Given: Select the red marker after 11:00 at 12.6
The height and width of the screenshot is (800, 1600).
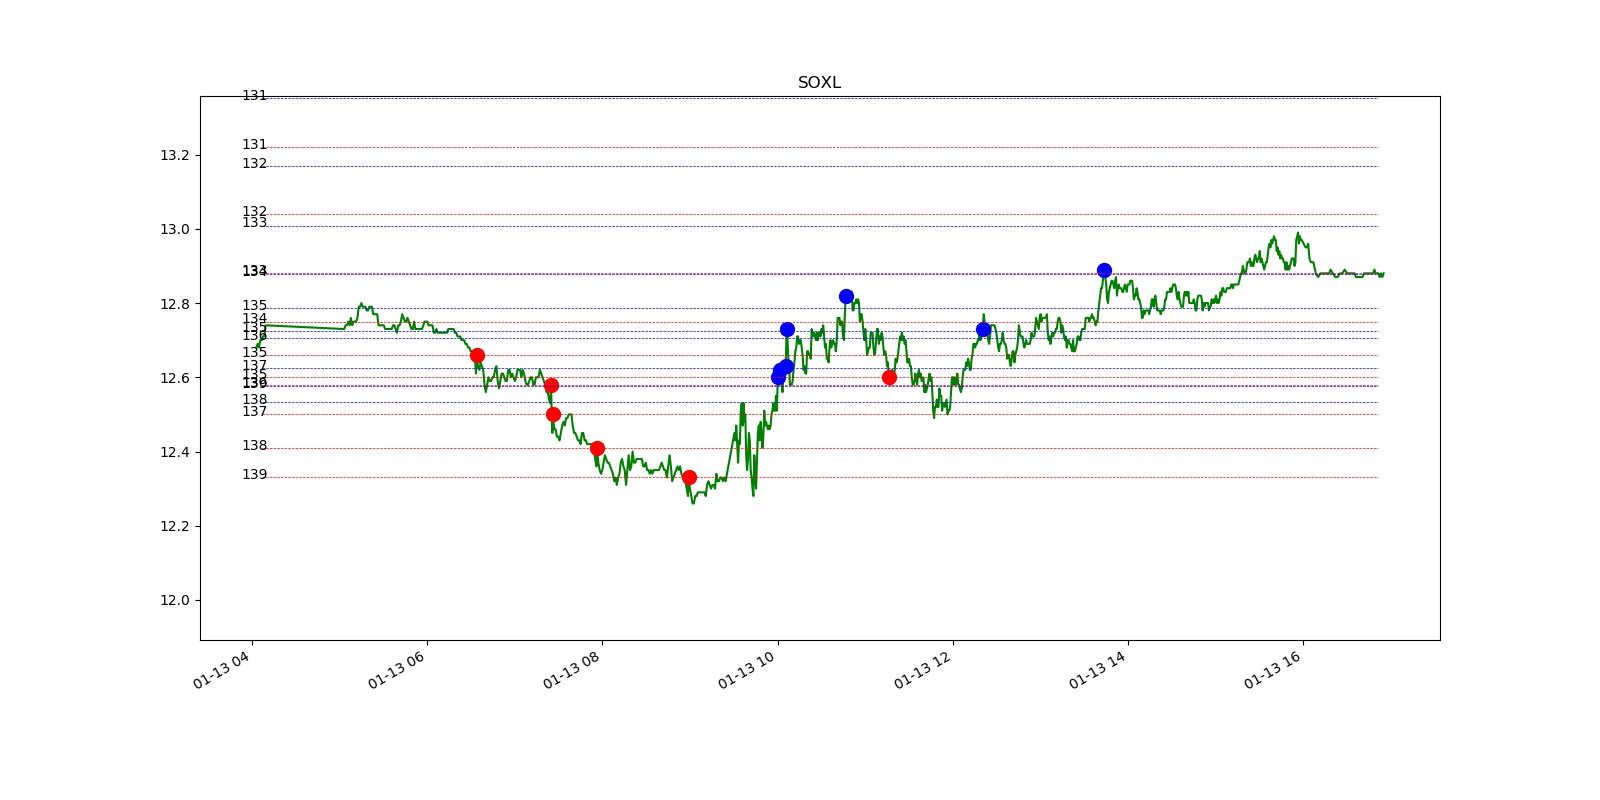Looking at the screenshot, I should click(889, 377).
